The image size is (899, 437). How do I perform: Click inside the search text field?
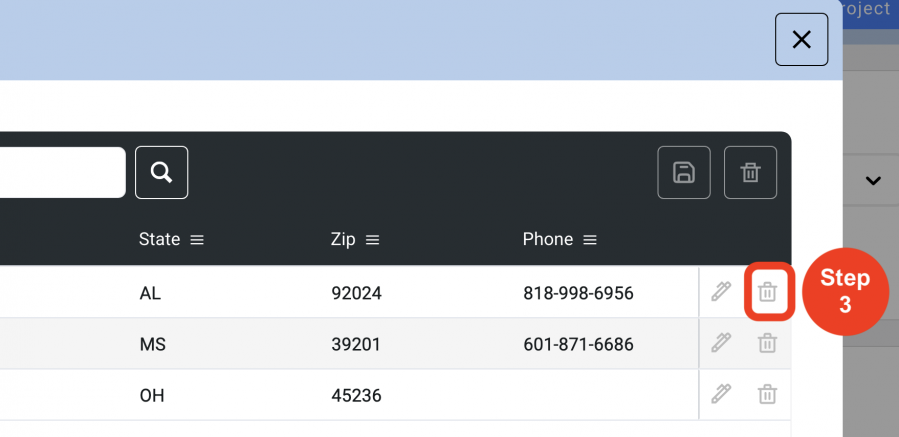coord(62,173)
